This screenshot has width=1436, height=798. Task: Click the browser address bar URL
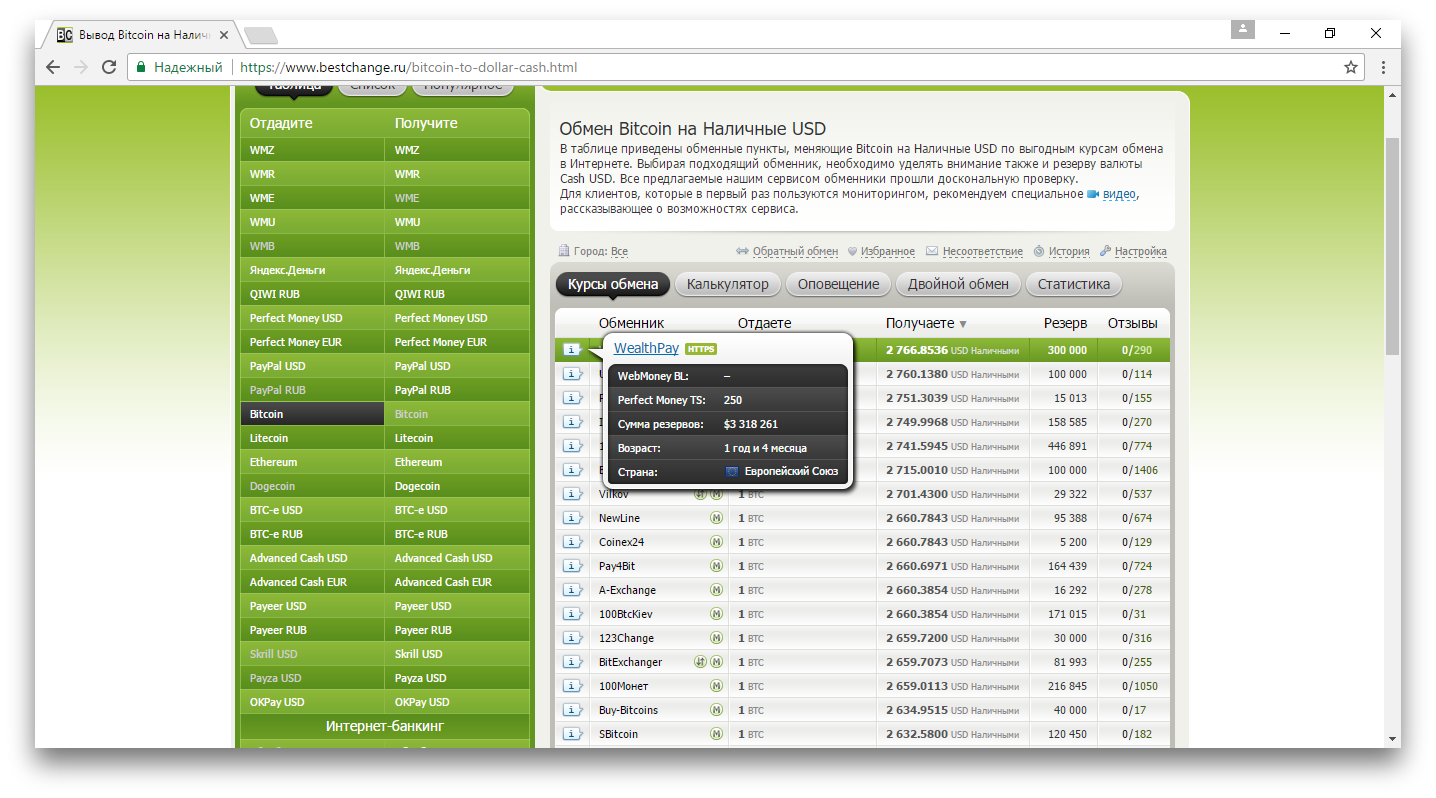pyautogui.click(x=409, y=67)
